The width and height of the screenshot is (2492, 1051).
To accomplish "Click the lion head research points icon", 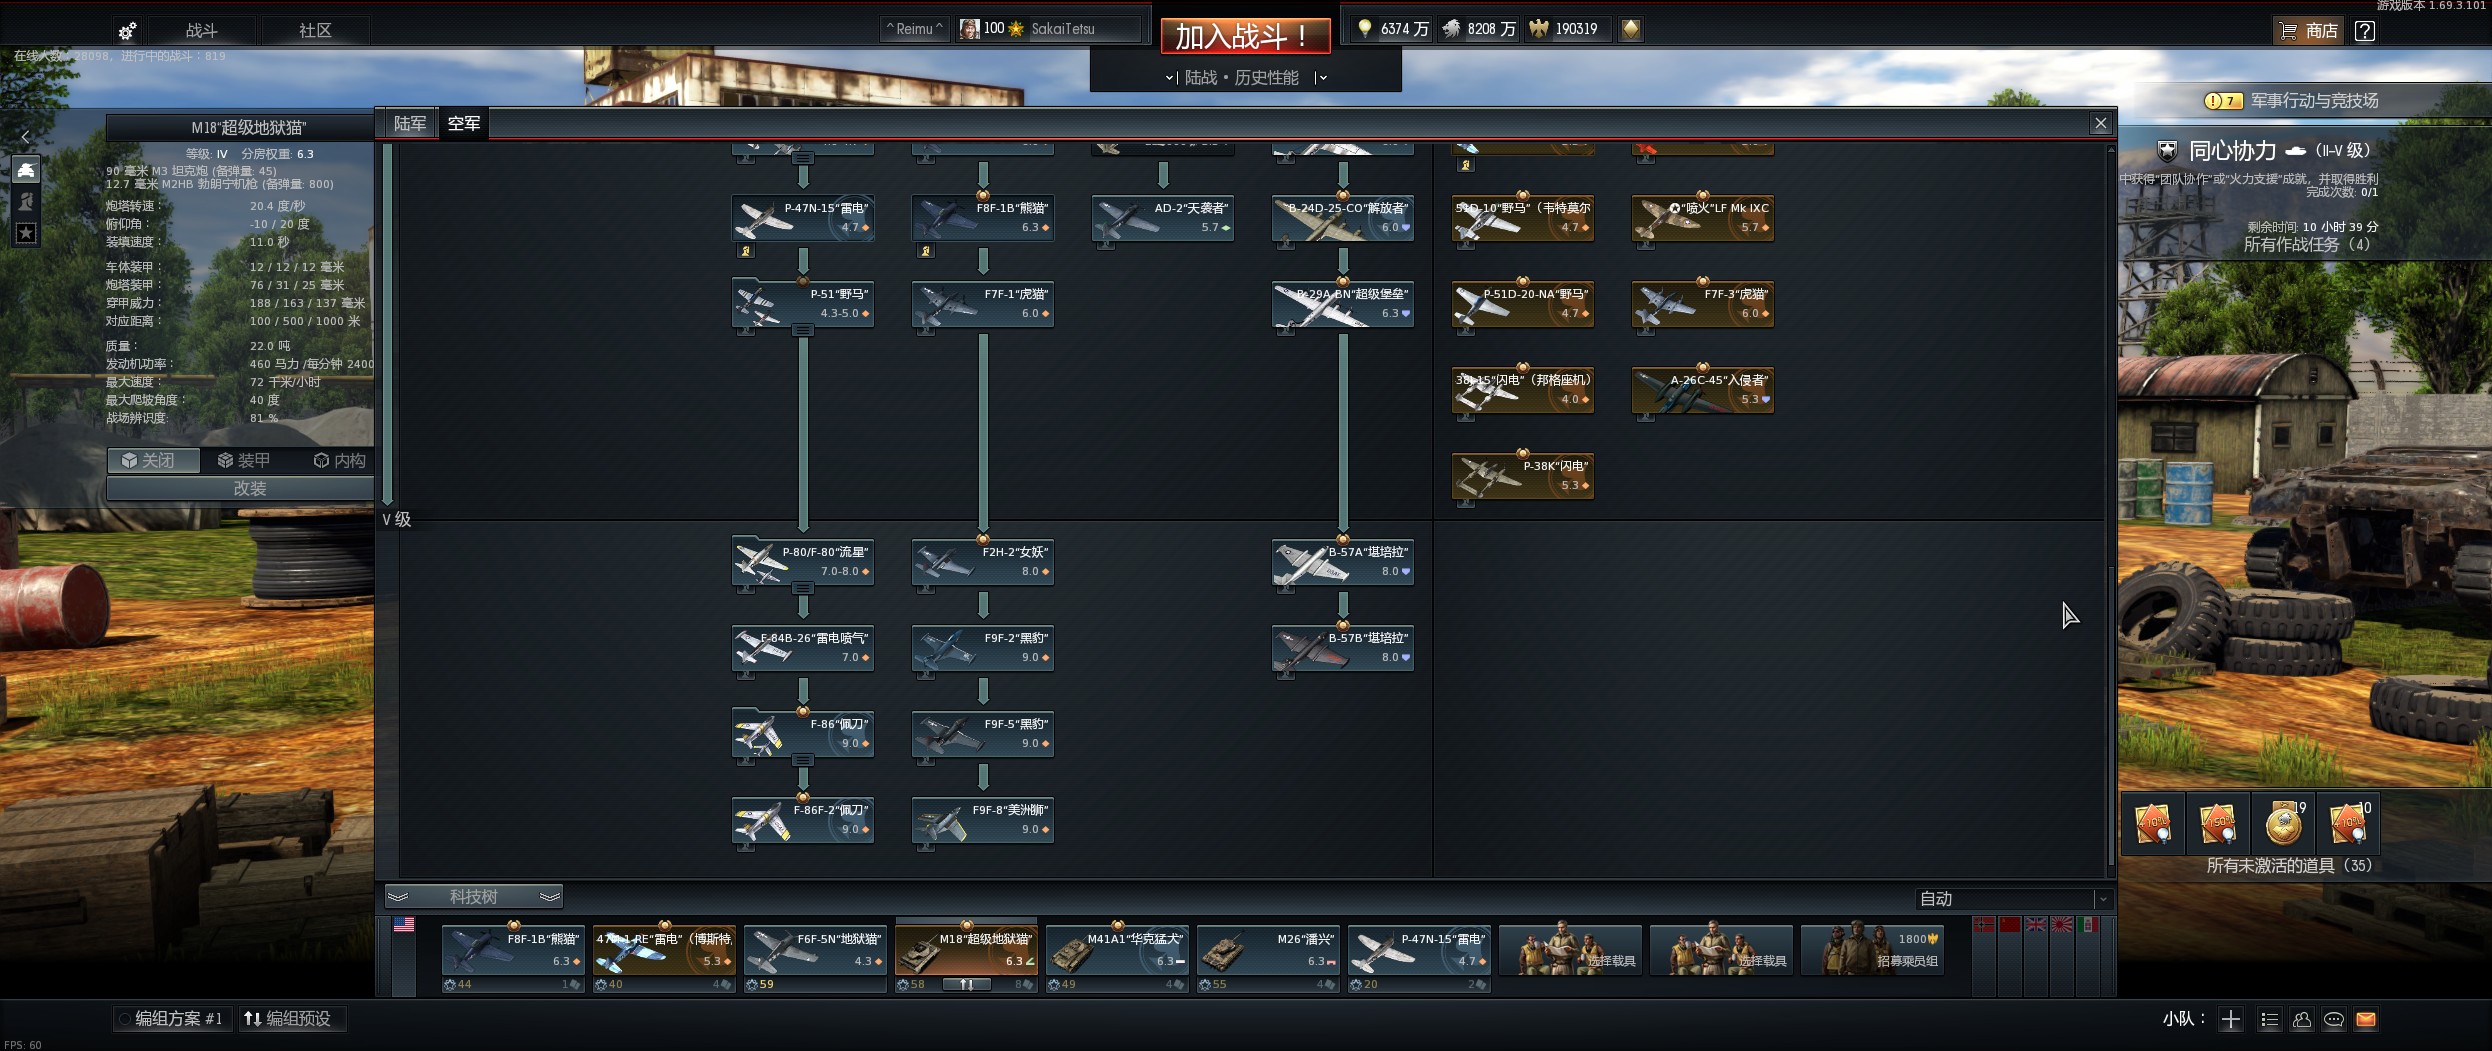I will coord(1451,29).
